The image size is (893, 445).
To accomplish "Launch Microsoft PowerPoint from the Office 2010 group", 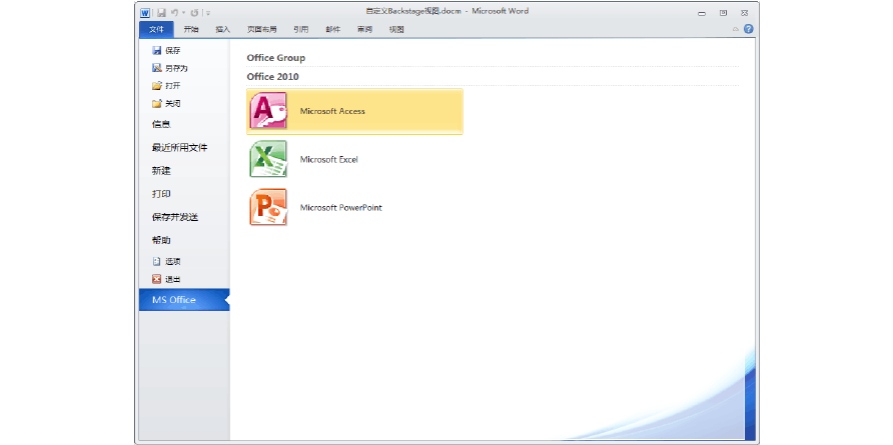I will (x=354, y=207).
